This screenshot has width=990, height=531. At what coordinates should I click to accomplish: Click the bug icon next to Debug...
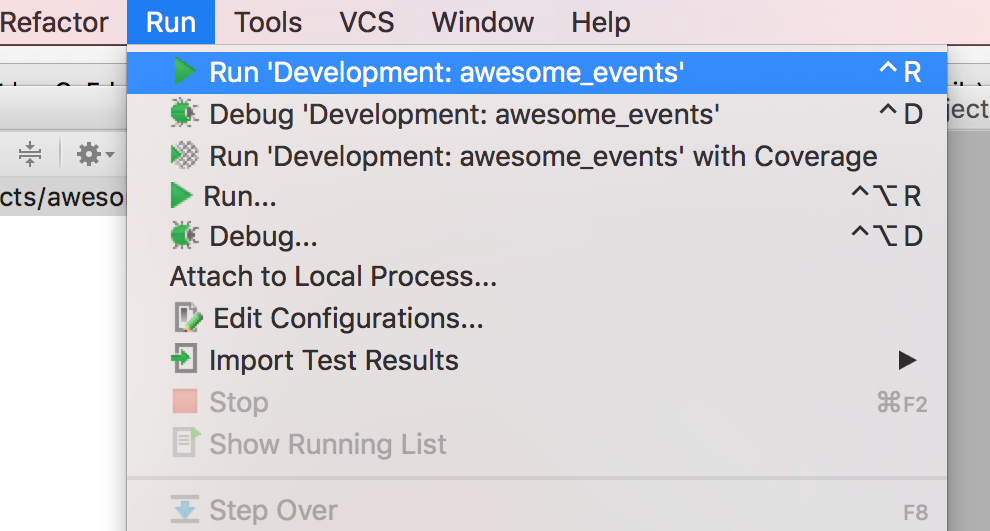[x=184, y=236]
